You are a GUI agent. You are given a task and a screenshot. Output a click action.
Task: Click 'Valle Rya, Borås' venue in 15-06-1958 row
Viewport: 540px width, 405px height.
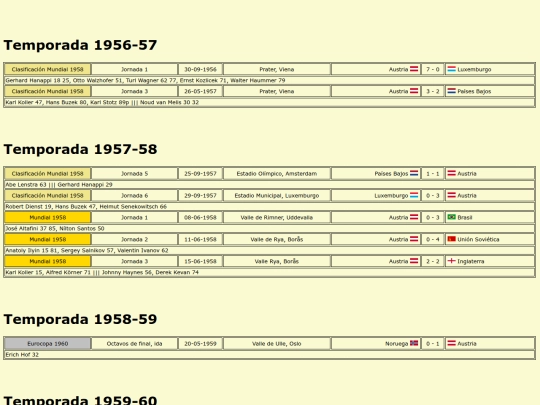coord(277,261)
